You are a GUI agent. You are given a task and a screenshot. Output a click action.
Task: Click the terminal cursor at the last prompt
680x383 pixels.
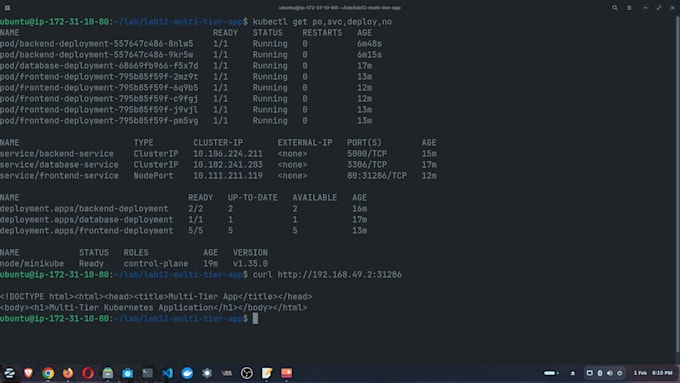pos(255,318)
